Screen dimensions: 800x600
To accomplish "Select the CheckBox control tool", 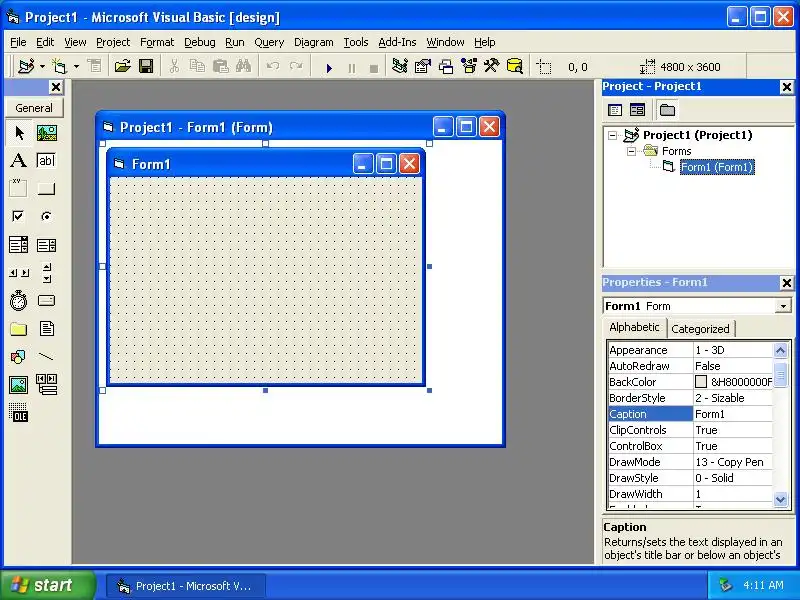I will coord(19,216).
